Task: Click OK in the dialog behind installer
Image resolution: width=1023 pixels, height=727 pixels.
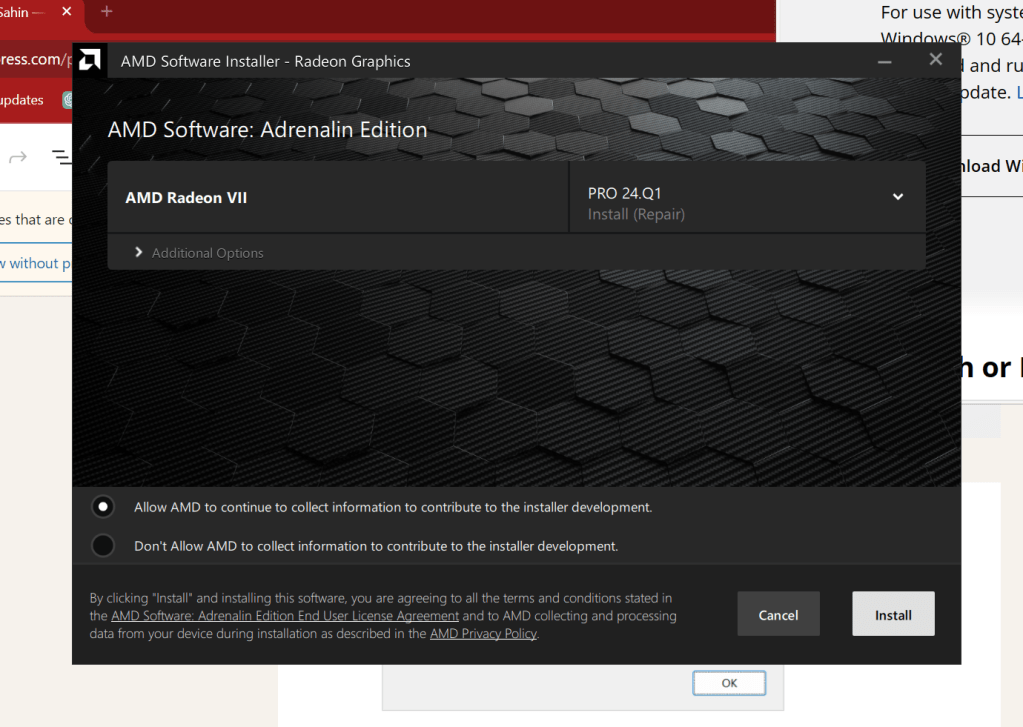Action: (x=729, y=683)
